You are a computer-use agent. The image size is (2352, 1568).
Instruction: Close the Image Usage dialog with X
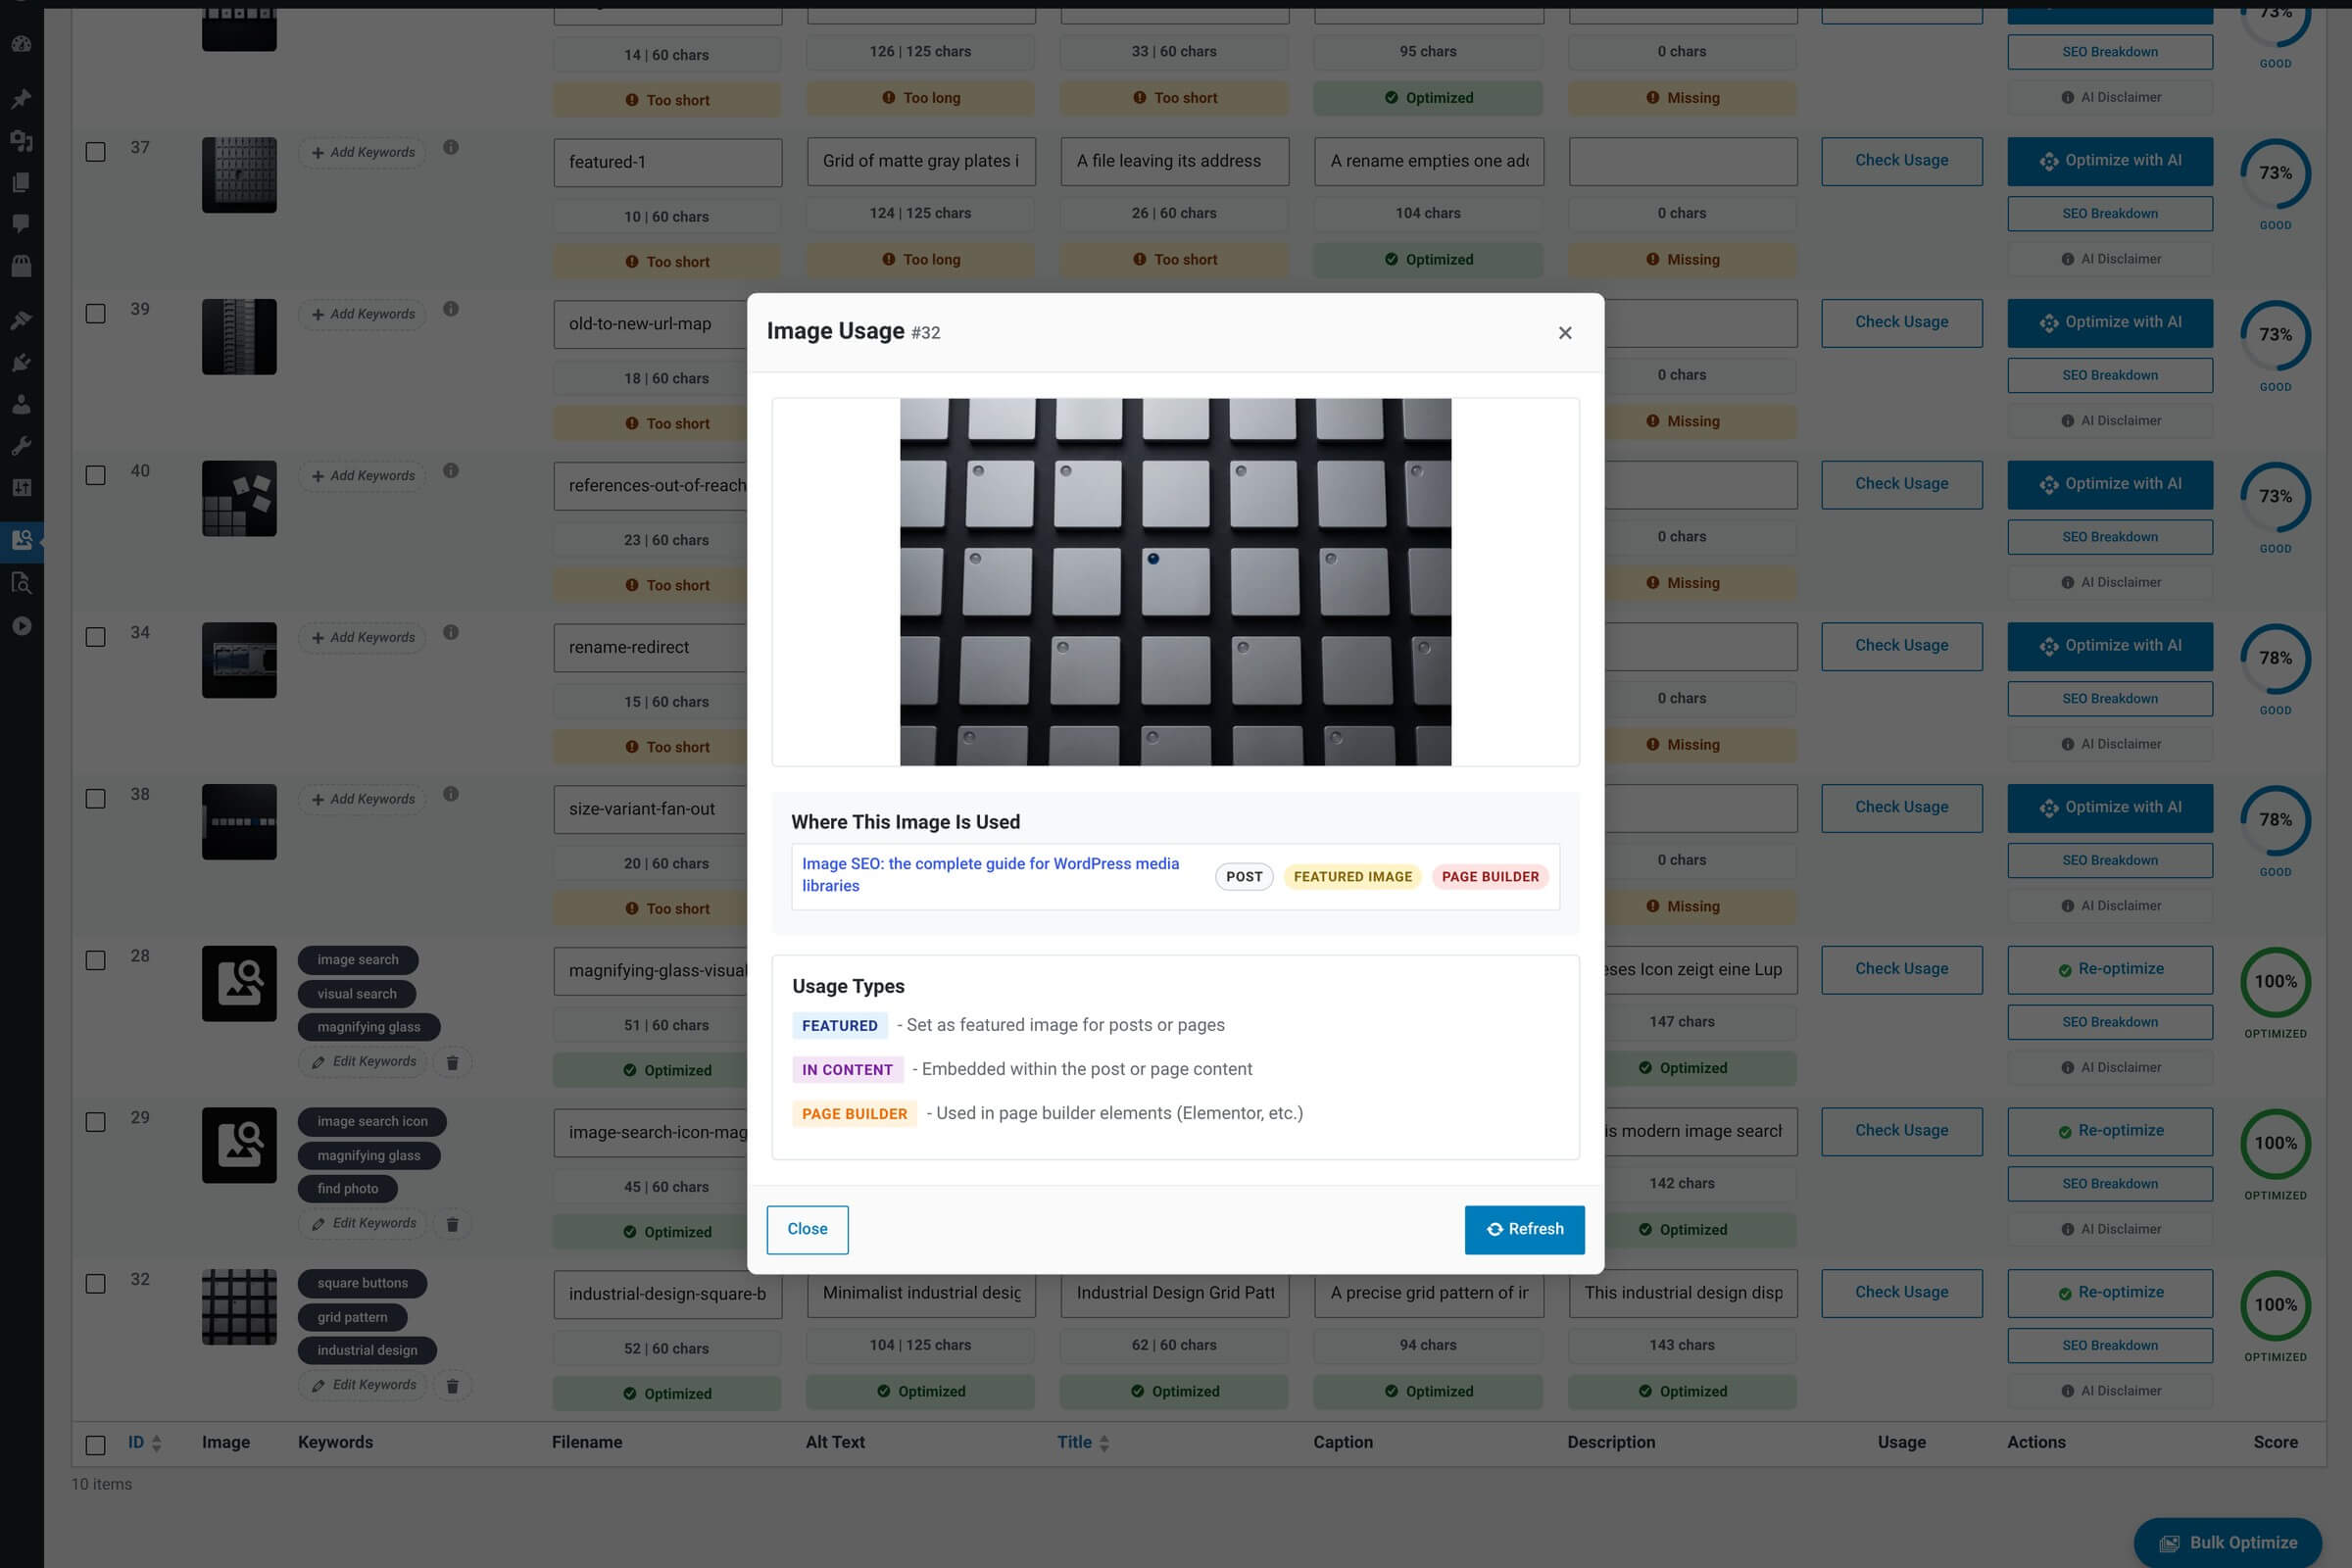(1565, 333)
